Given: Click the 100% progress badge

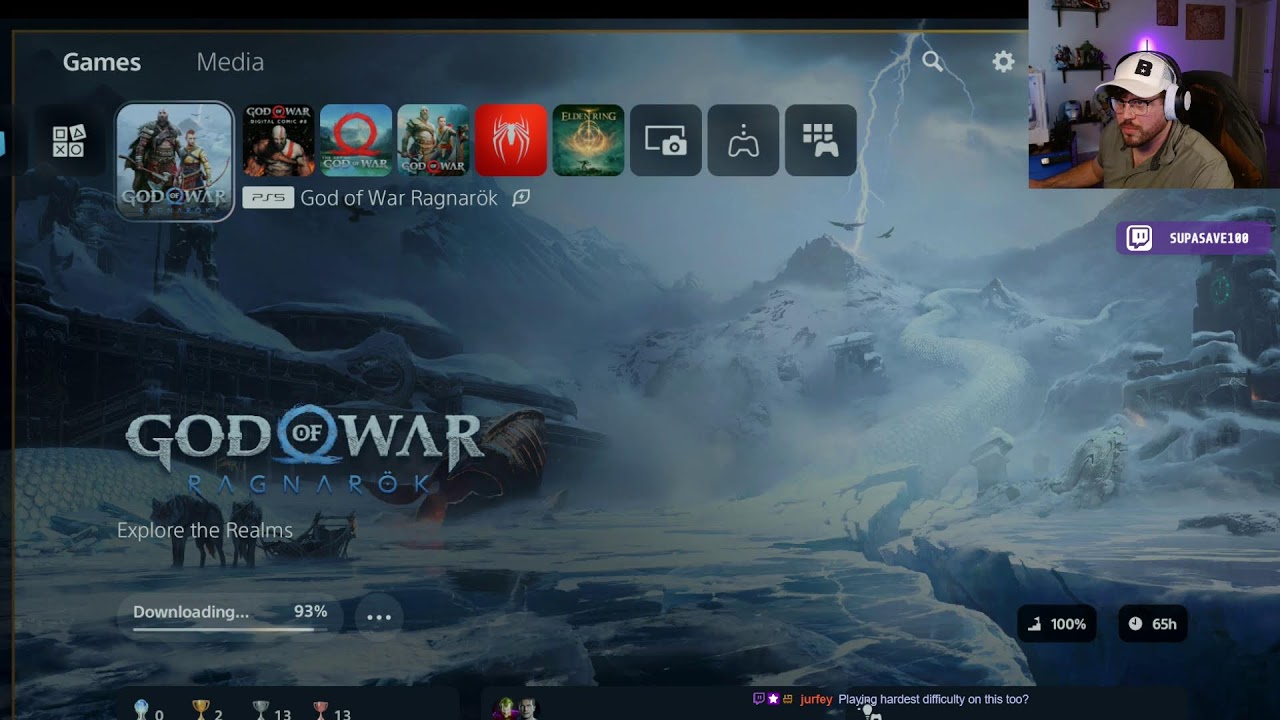Looking at the screenshot, I should point(1058,624).
